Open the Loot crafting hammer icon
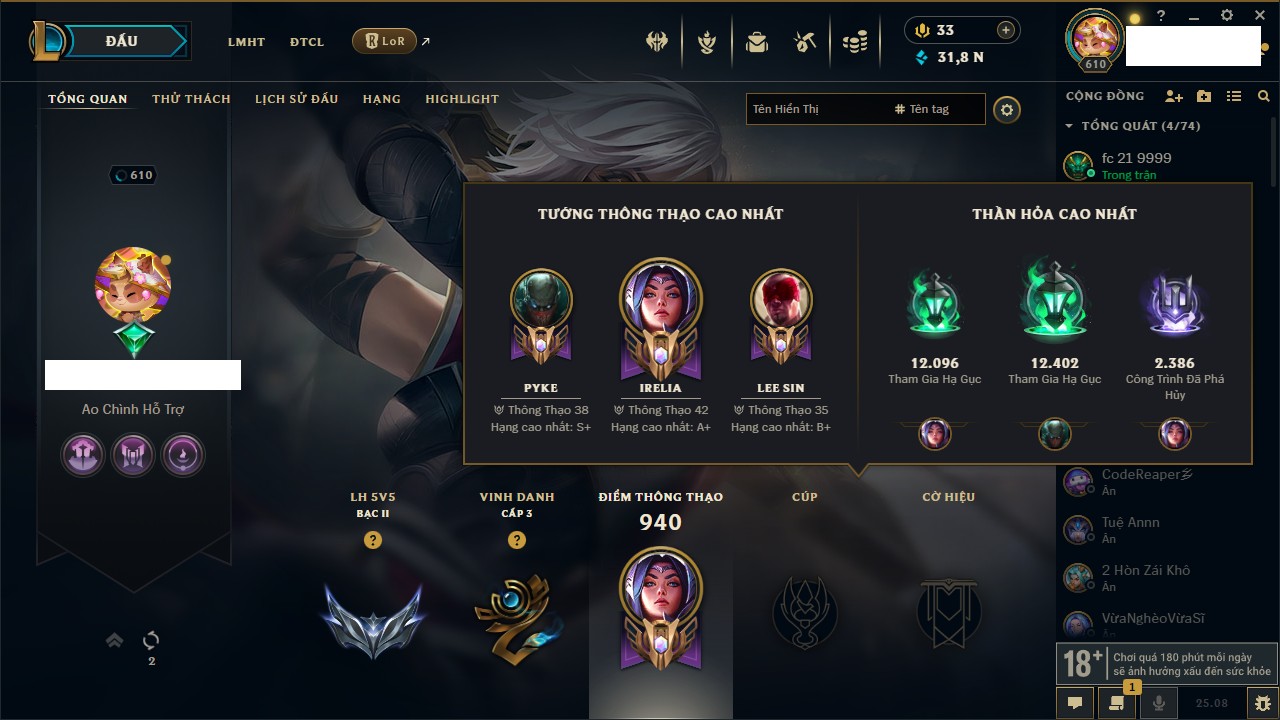The height and width of the screenshot is (720, 1280). (805, 42)
